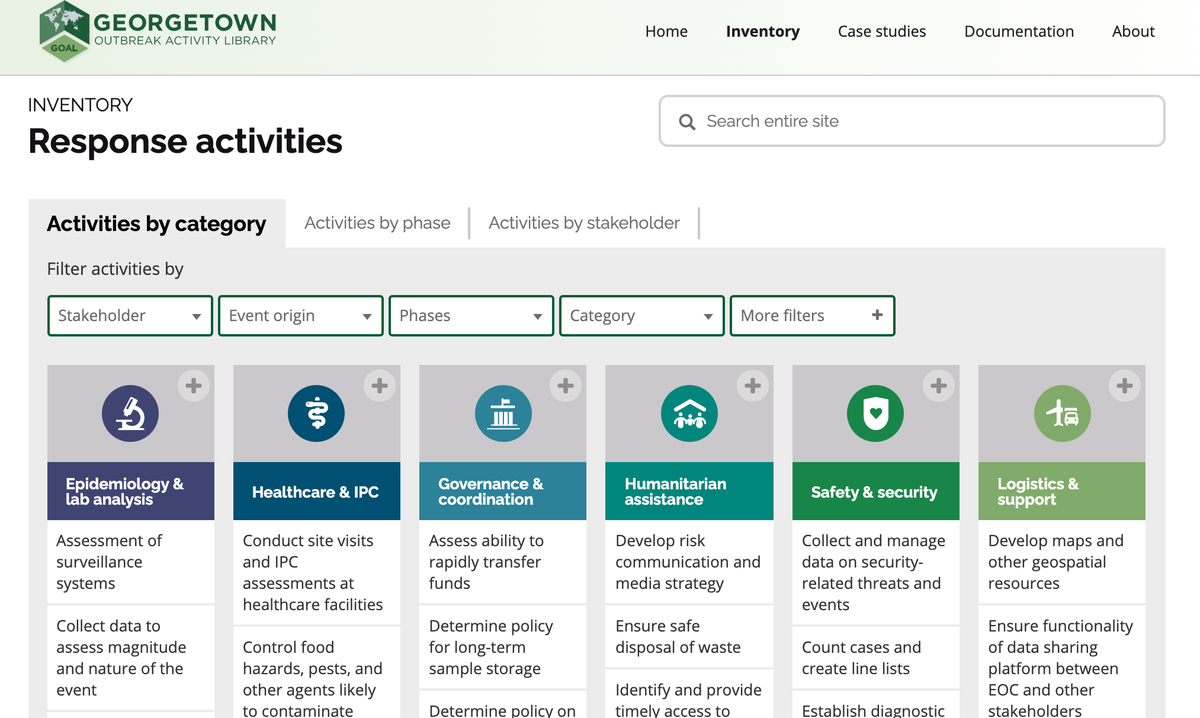Open Conduct site visits and IPC assessments
Screen dimensions: 1200x718
[x=317, y=573]
